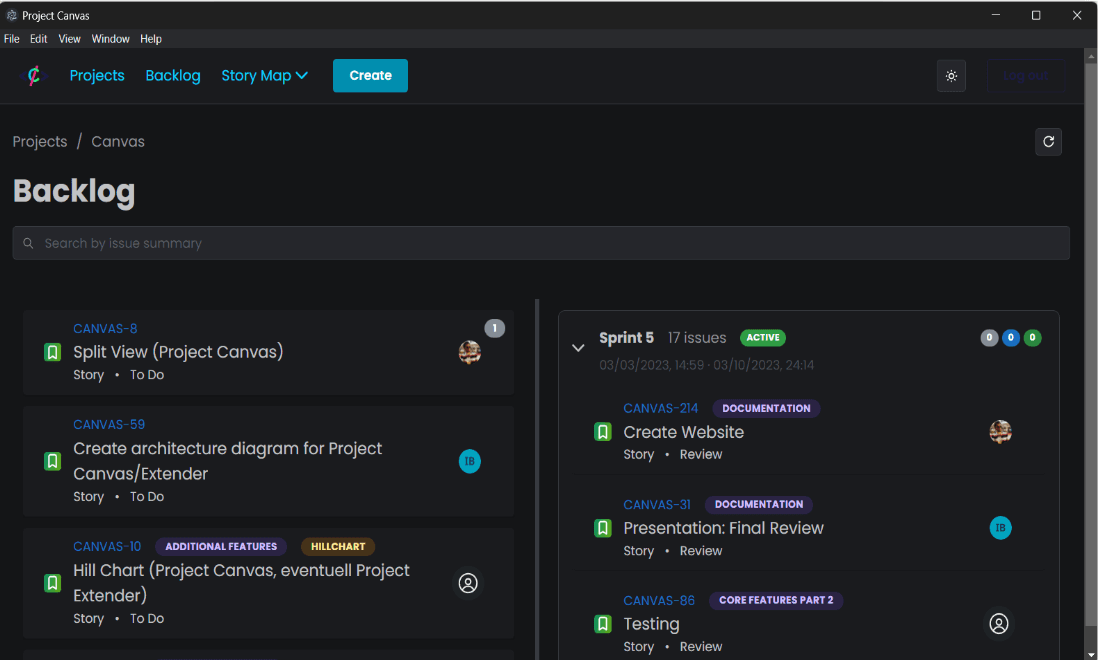Collapse the Sprint 5 section

(x=578, y=347)
